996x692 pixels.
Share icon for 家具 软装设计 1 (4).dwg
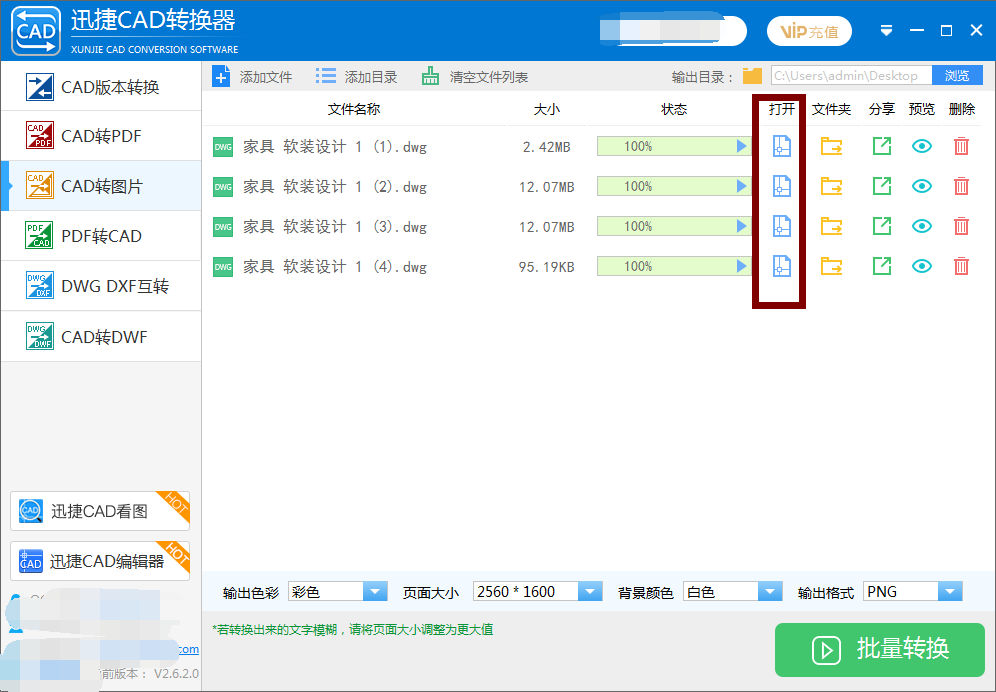(882, 266)
